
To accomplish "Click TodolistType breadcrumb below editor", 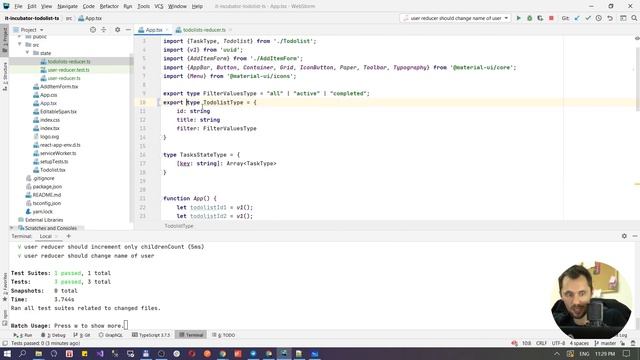I will 179,226.
